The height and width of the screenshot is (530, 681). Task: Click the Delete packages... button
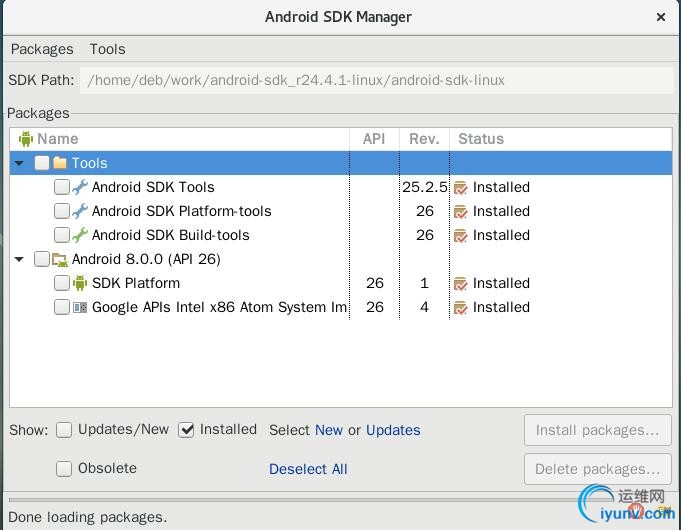[598, 469]
